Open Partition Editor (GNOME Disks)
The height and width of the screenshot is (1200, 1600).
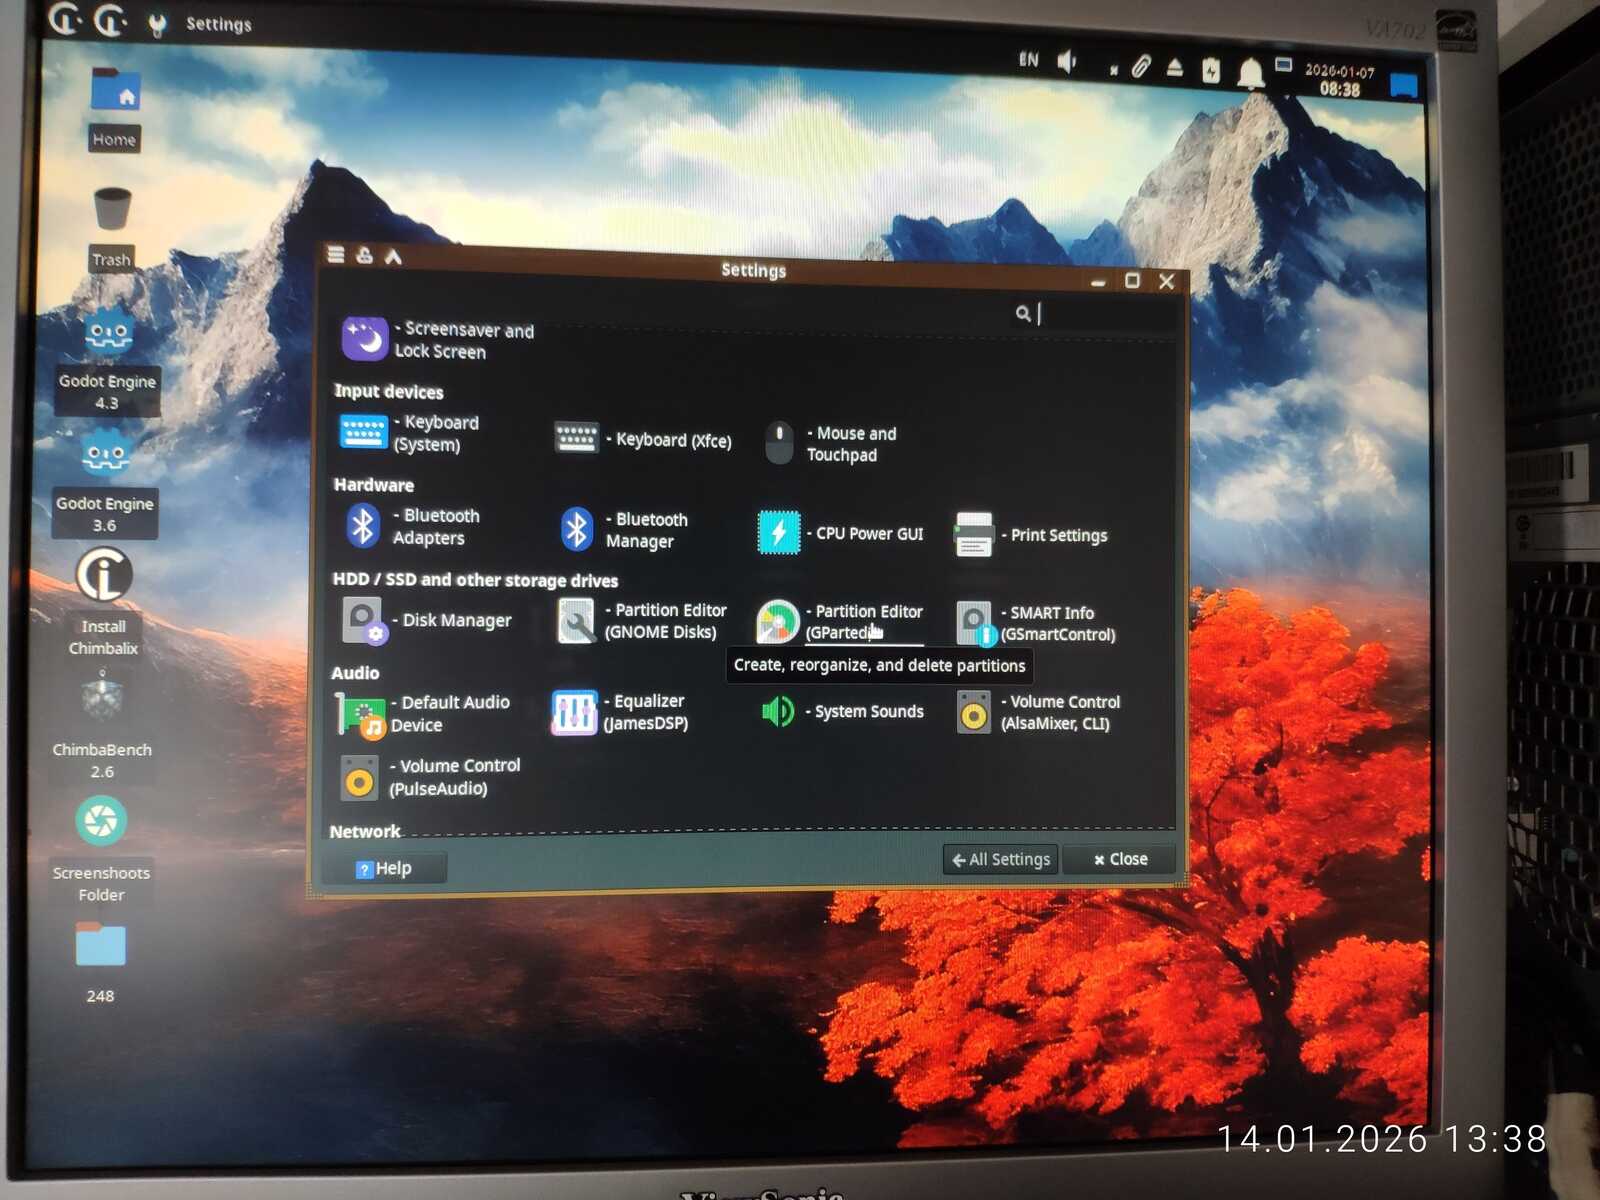(641, 621)
